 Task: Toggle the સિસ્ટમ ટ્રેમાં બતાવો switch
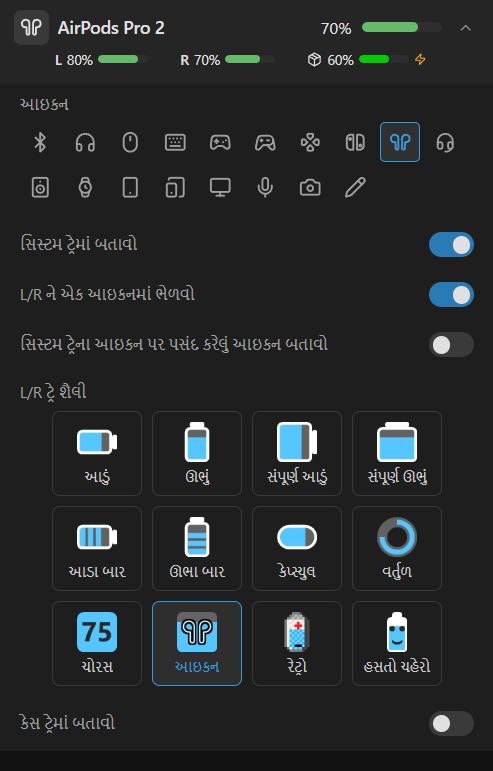(x=451, y=244)
